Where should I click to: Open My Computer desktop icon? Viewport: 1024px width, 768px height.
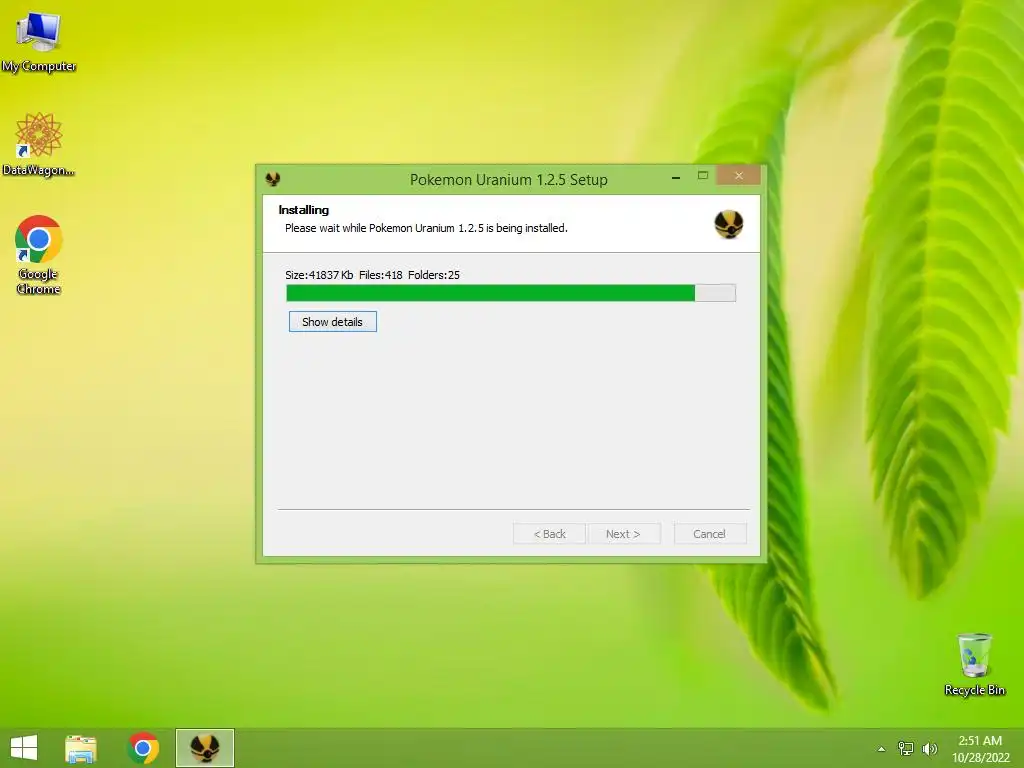click(39, 42)
